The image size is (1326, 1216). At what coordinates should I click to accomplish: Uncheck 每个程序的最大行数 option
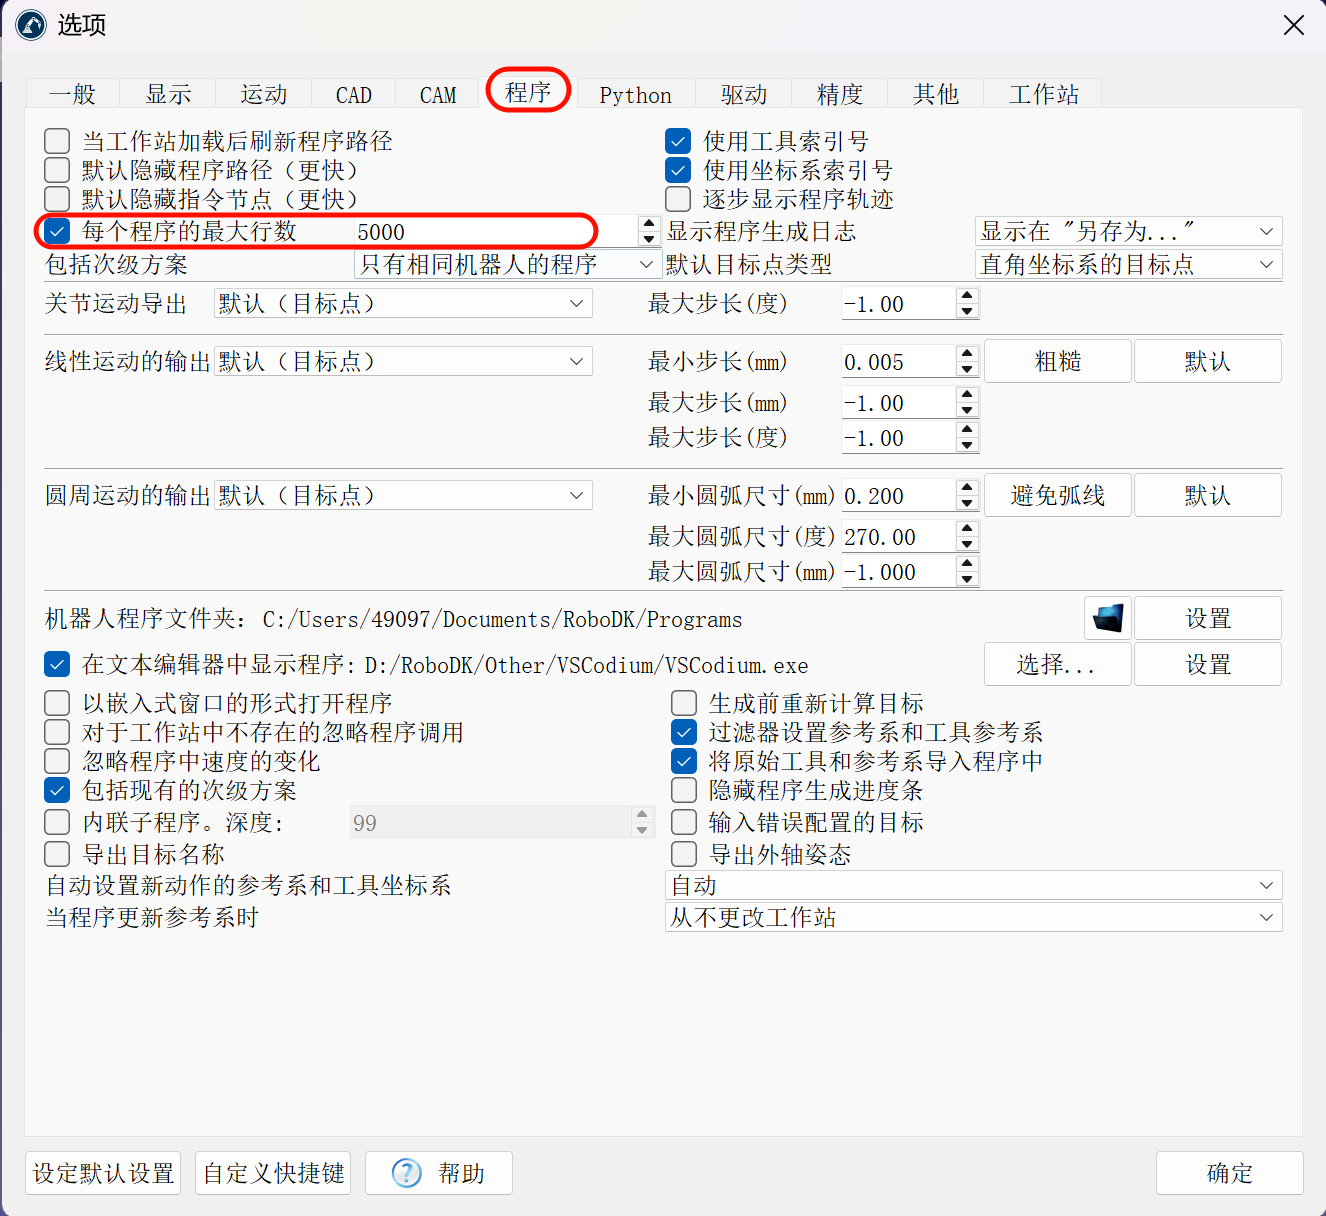(x=57, y=231)
